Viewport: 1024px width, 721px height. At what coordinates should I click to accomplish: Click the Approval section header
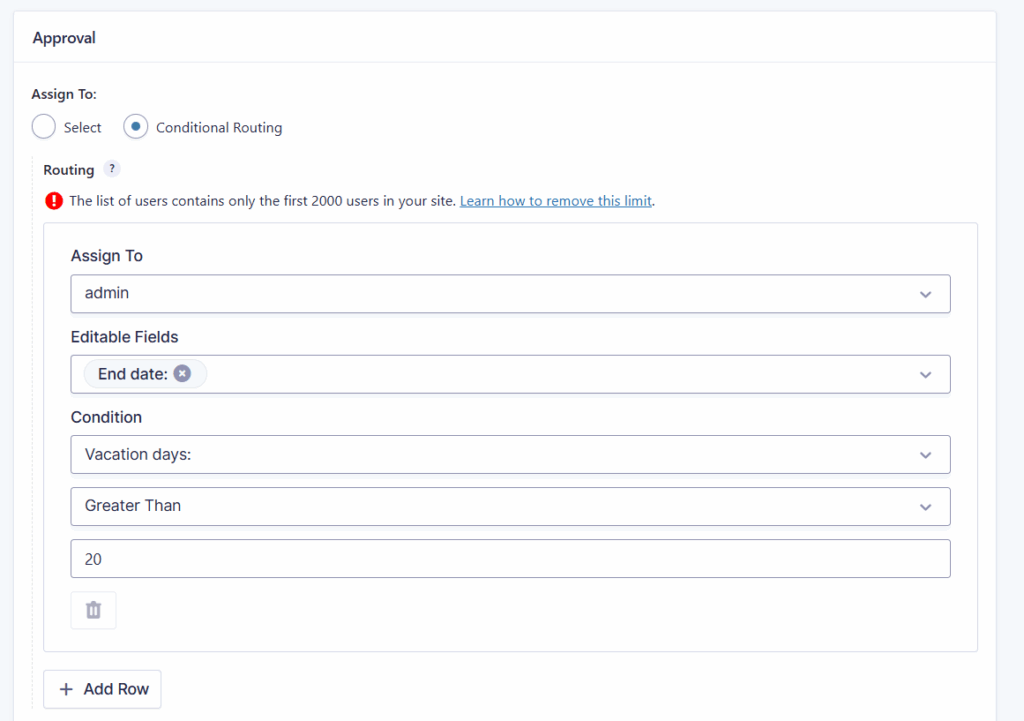pos(64,38)
